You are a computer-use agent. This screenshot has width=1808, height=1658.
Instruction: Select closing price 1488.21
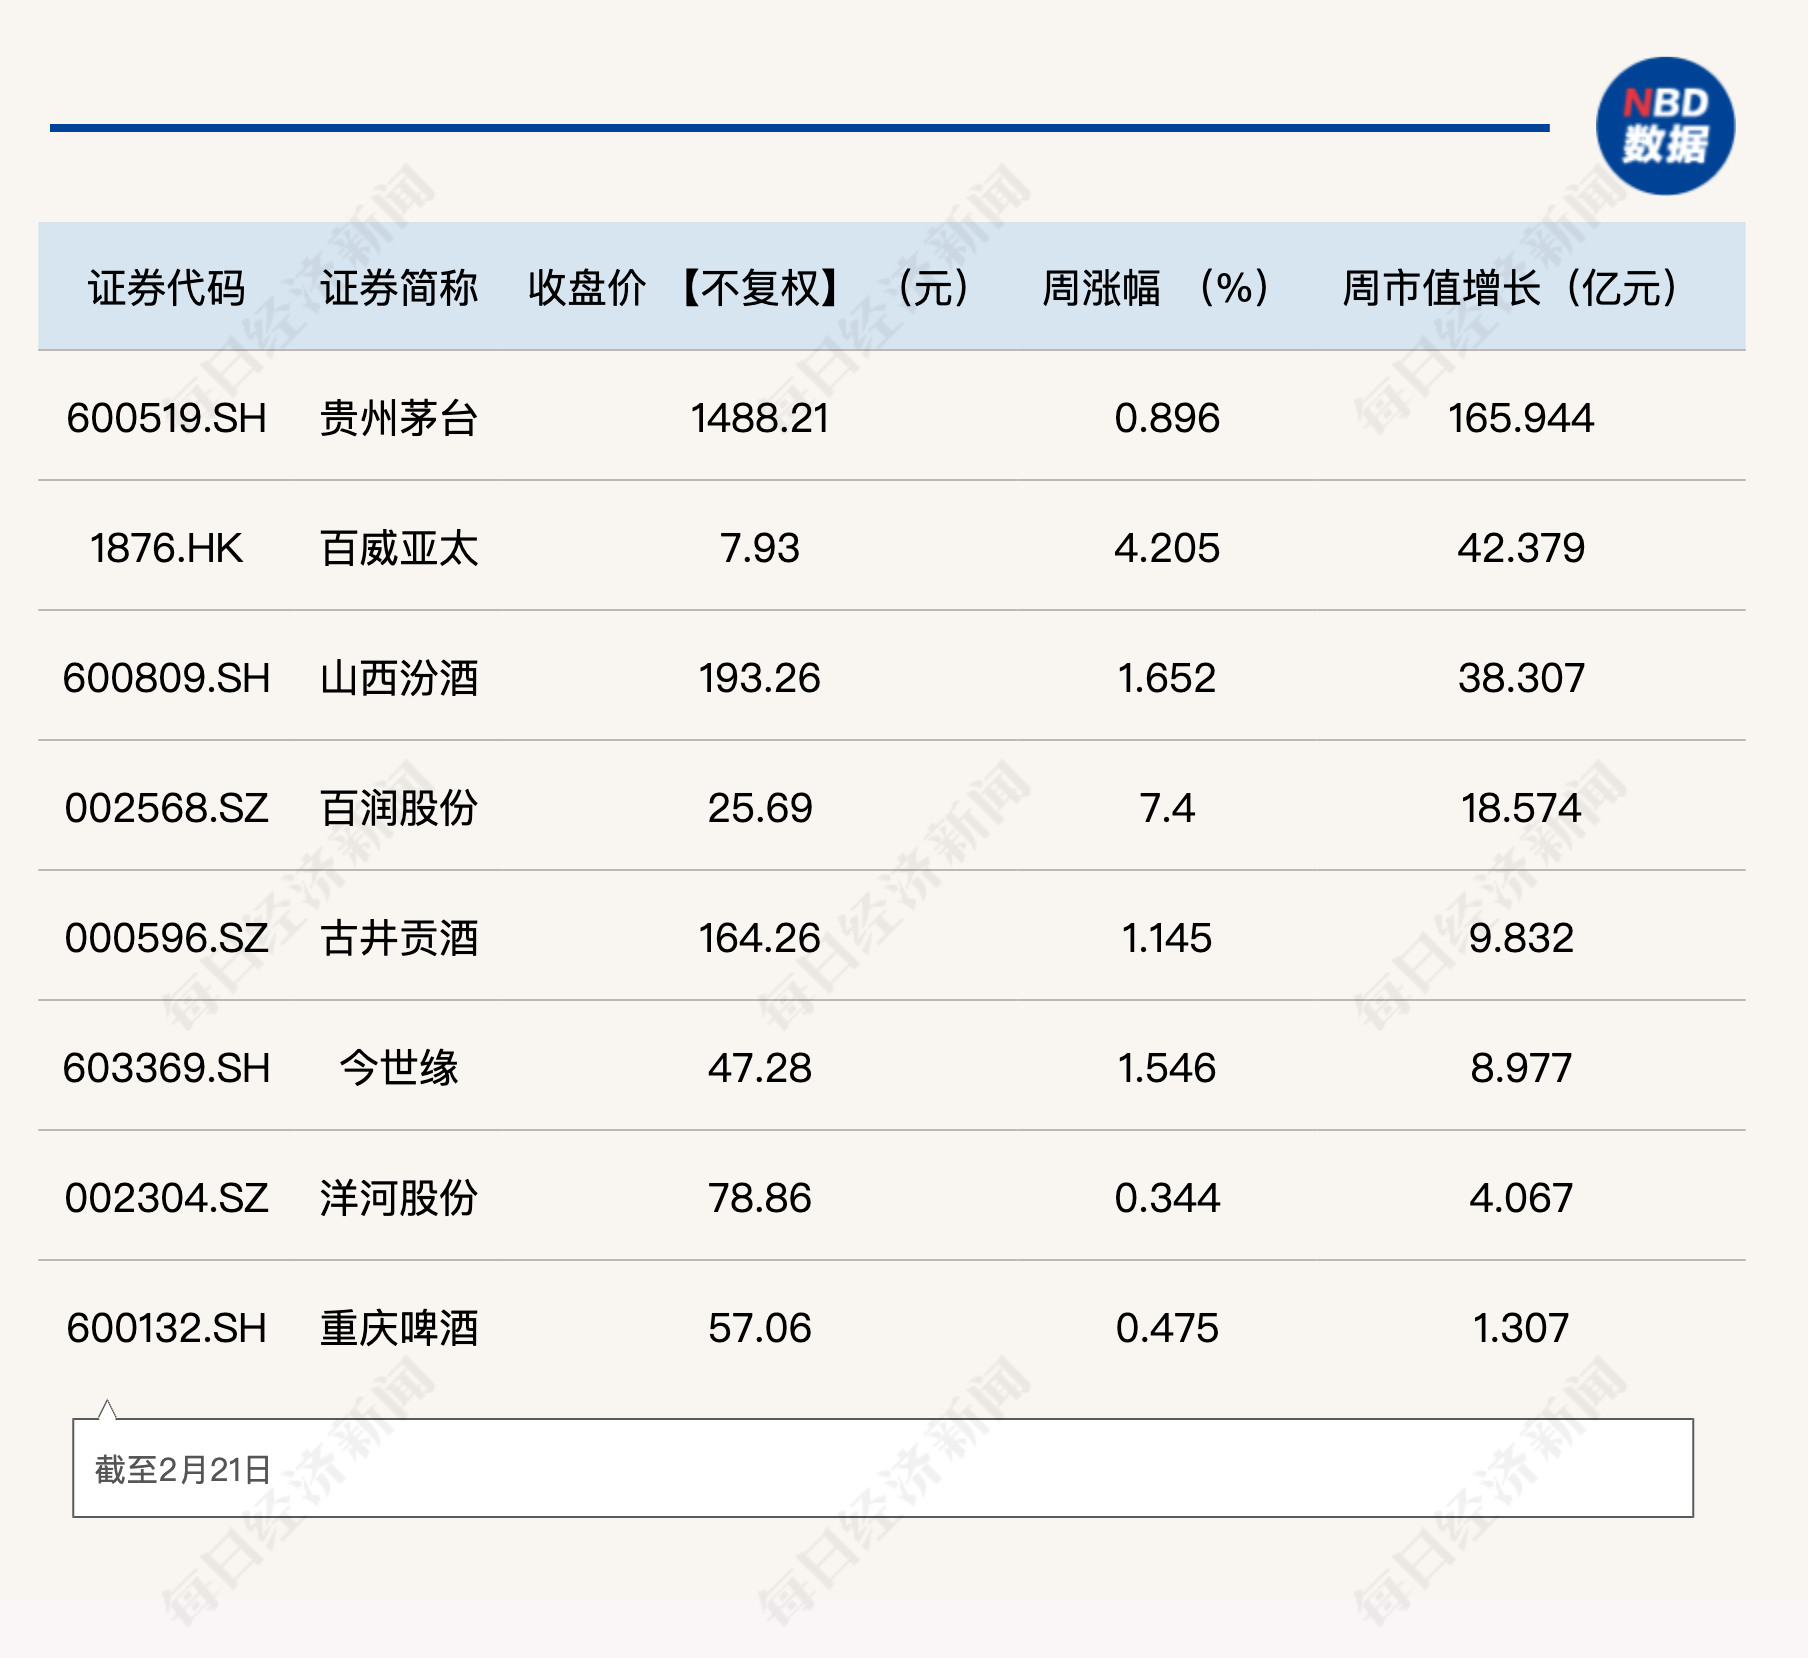pyautogui.click(x=760, y=418)
